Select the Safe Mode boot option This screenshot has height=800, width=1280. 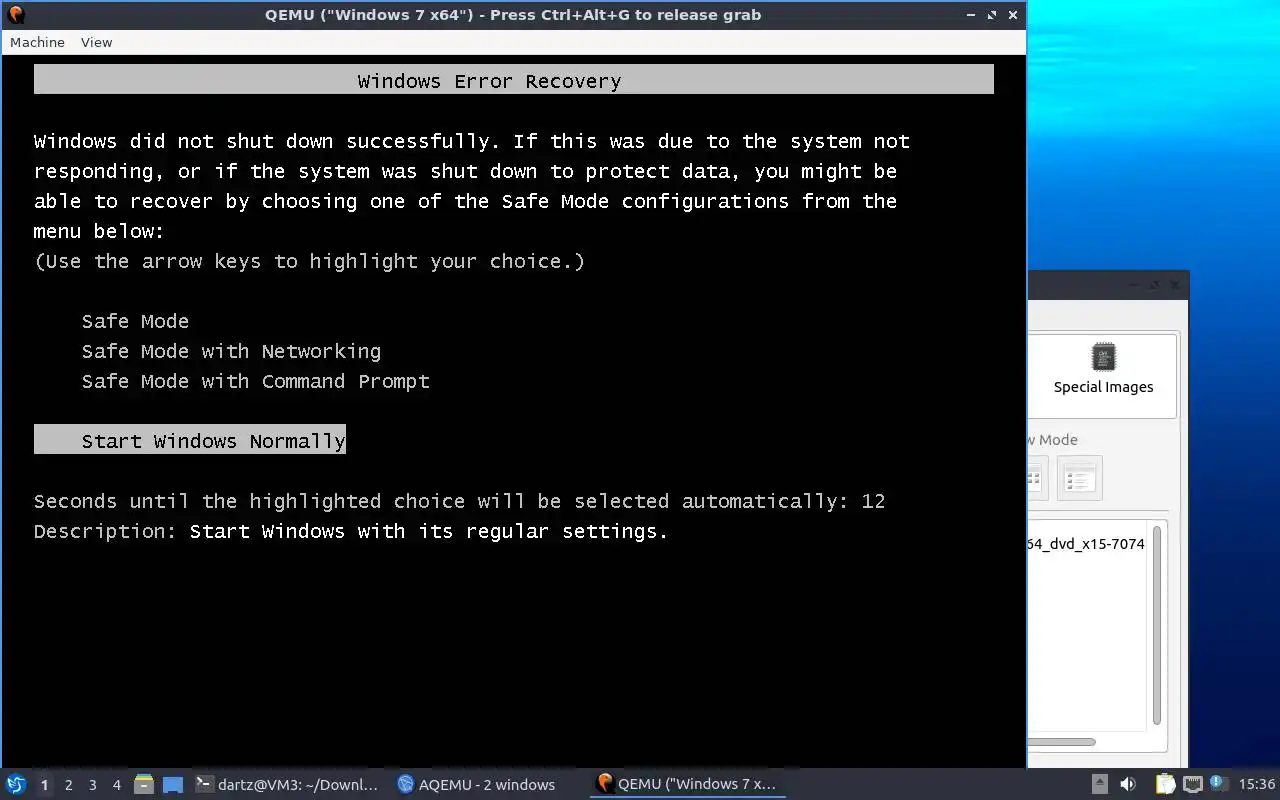click(x=135, y=321)
